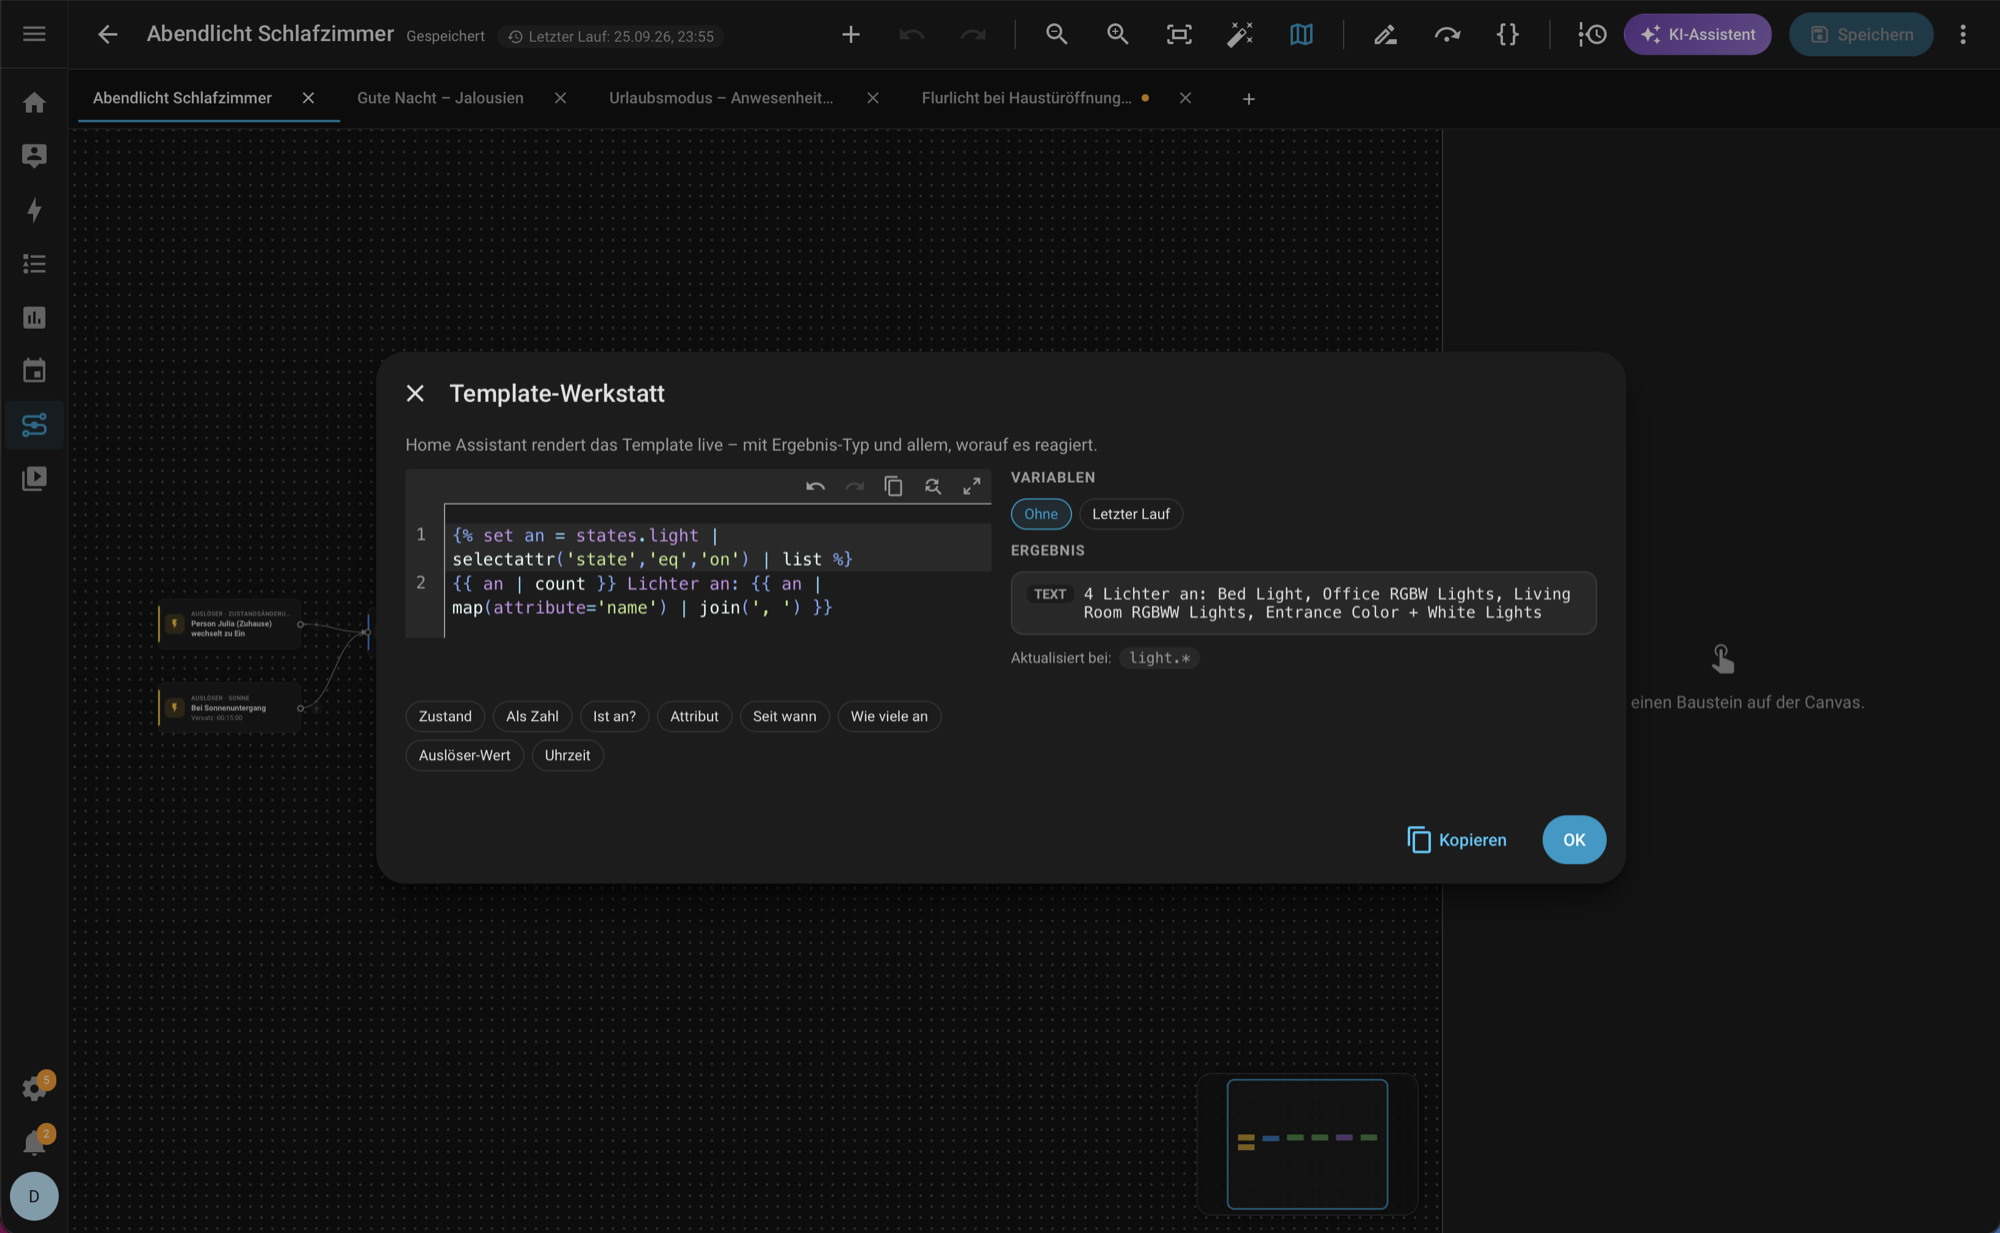2000x1233 pixels.
Task: Insert the Seit wann snippet
Action: (x=784, y=716)
